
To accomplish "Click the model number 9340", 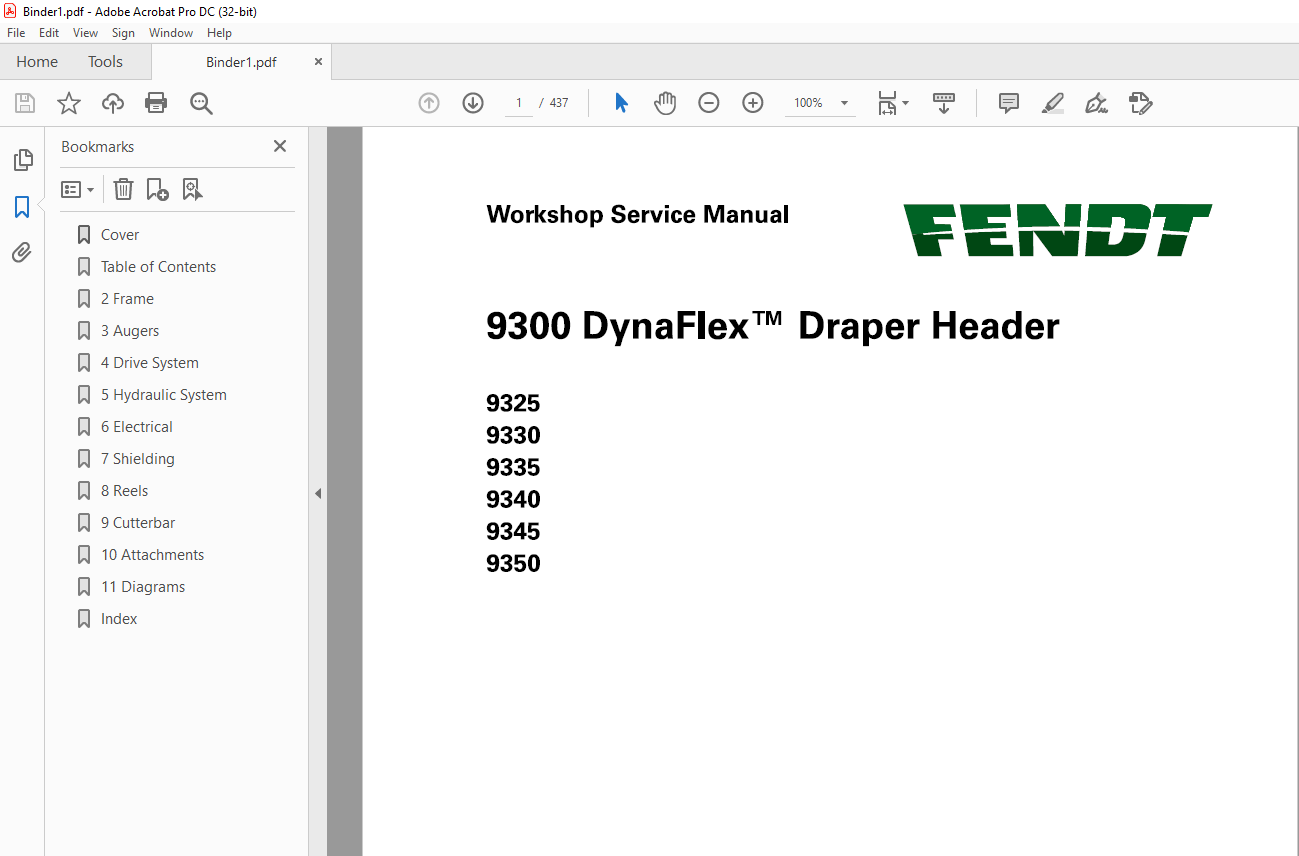I will [513, 500].
